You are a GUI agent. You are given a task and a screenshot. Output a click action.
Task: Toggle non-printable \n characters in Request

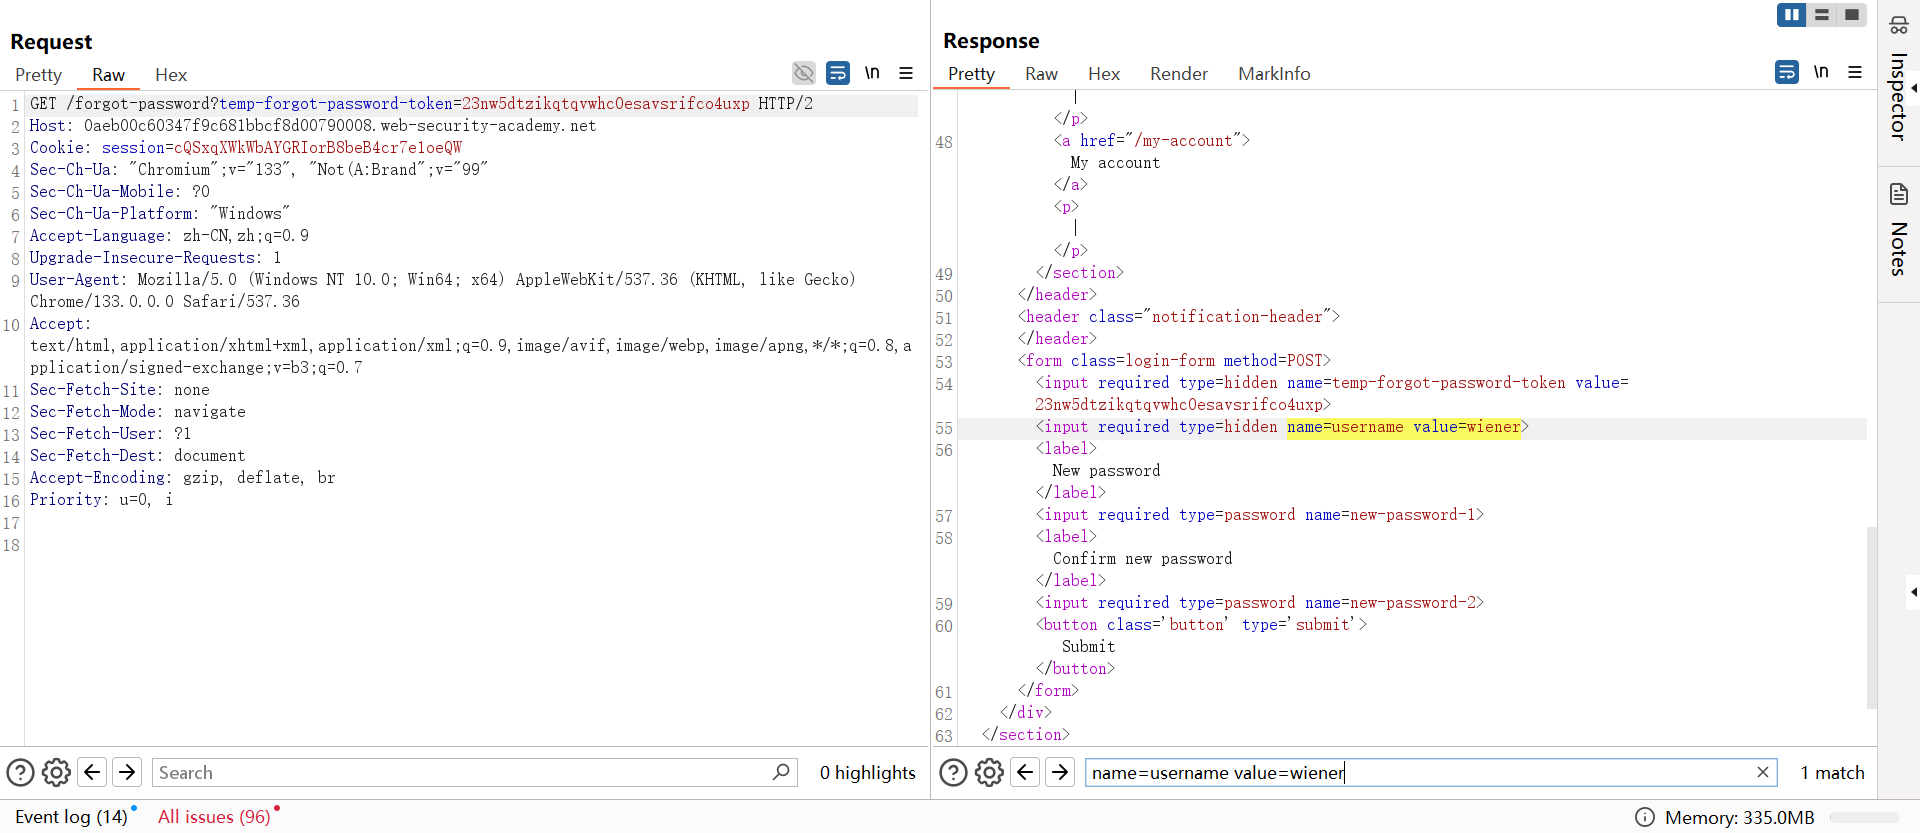[872, 73]
